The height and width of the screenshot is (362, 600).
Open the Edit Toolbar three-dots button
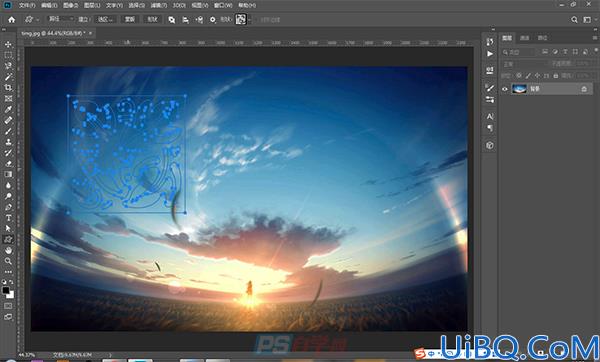tap(8, 272)
